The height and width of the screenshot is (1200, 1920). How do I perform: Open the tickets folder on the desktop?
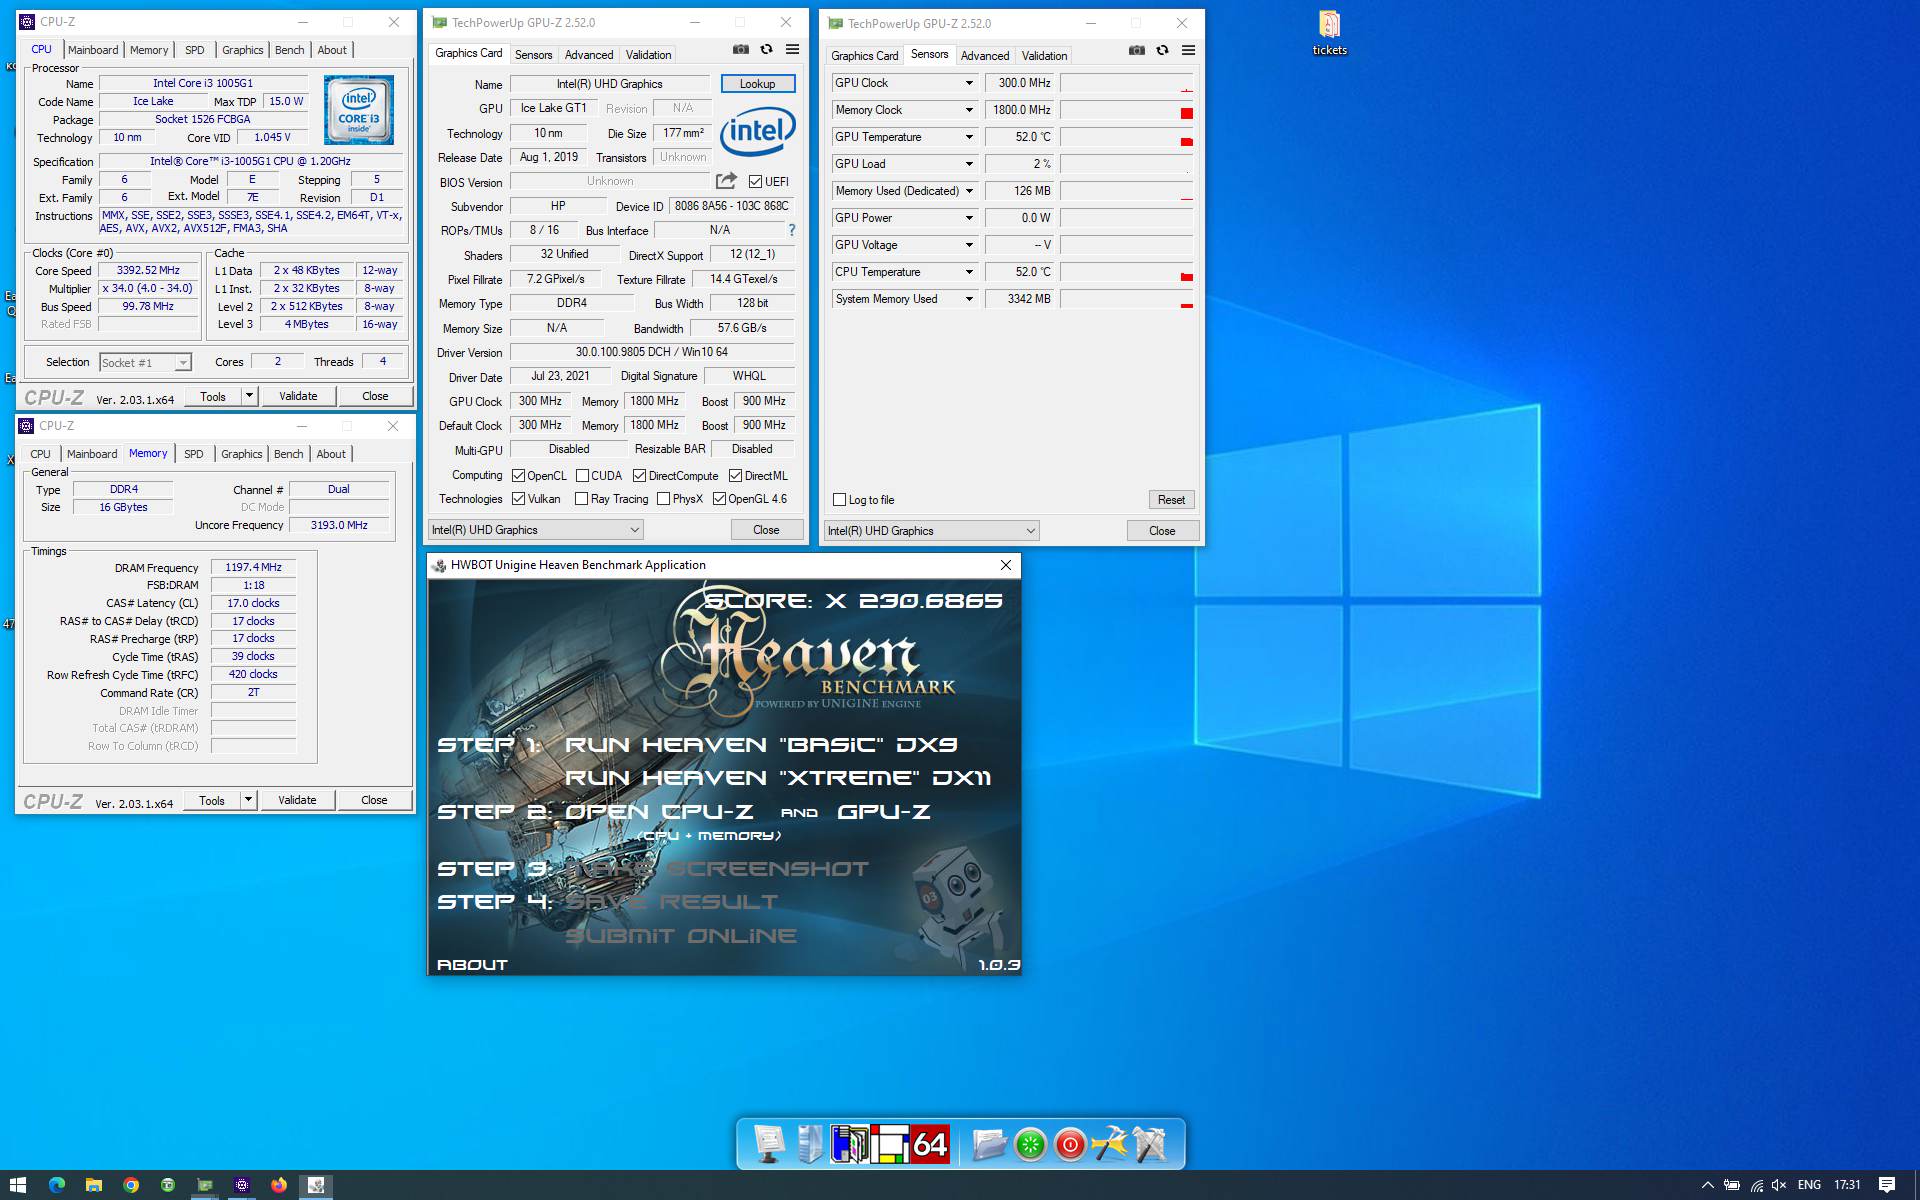point(1329,33)
